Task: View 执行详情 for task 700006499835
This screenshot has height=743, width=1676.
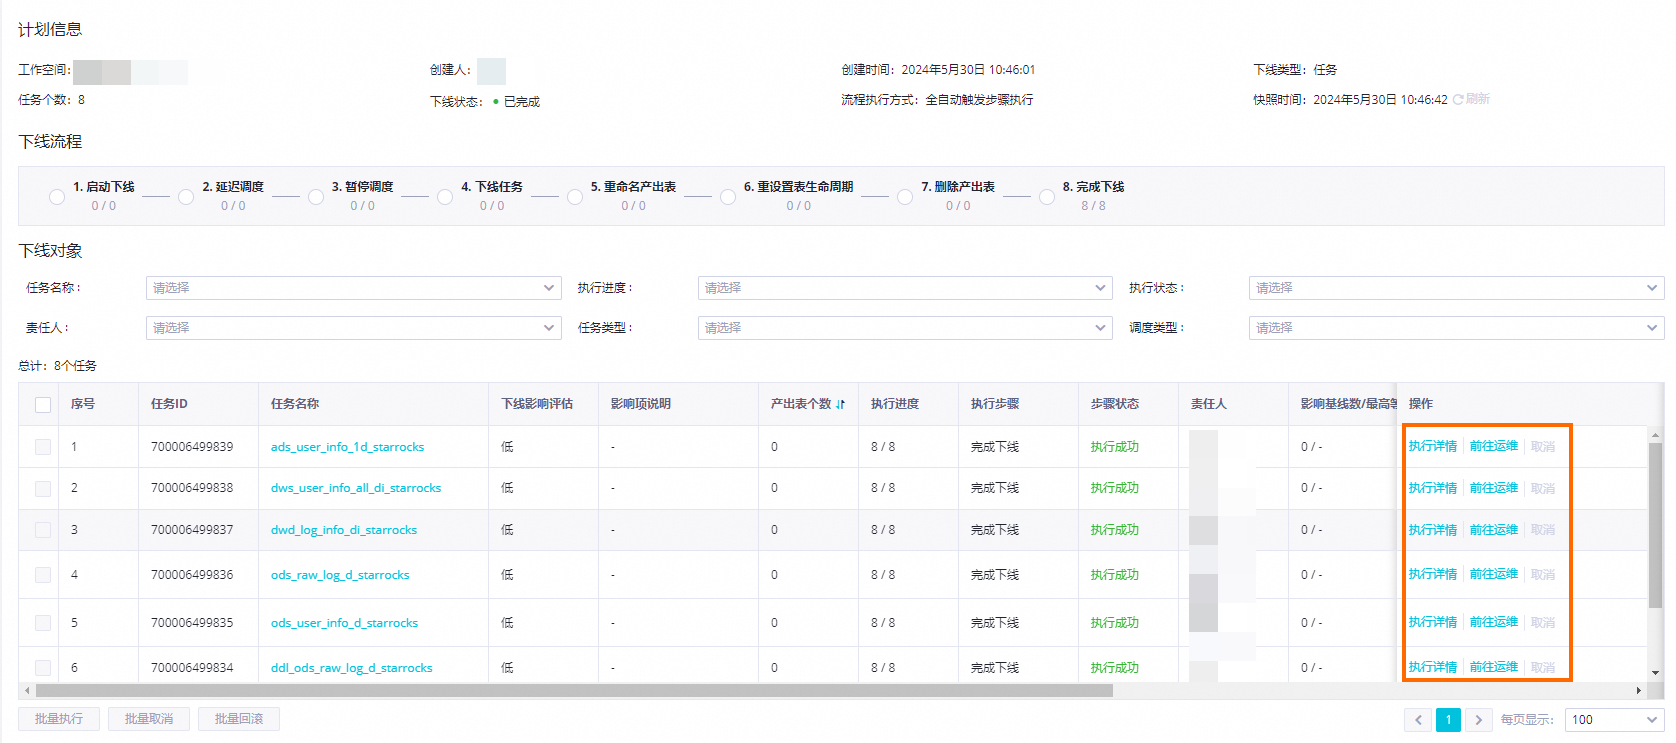Action: coord(1433,622)
